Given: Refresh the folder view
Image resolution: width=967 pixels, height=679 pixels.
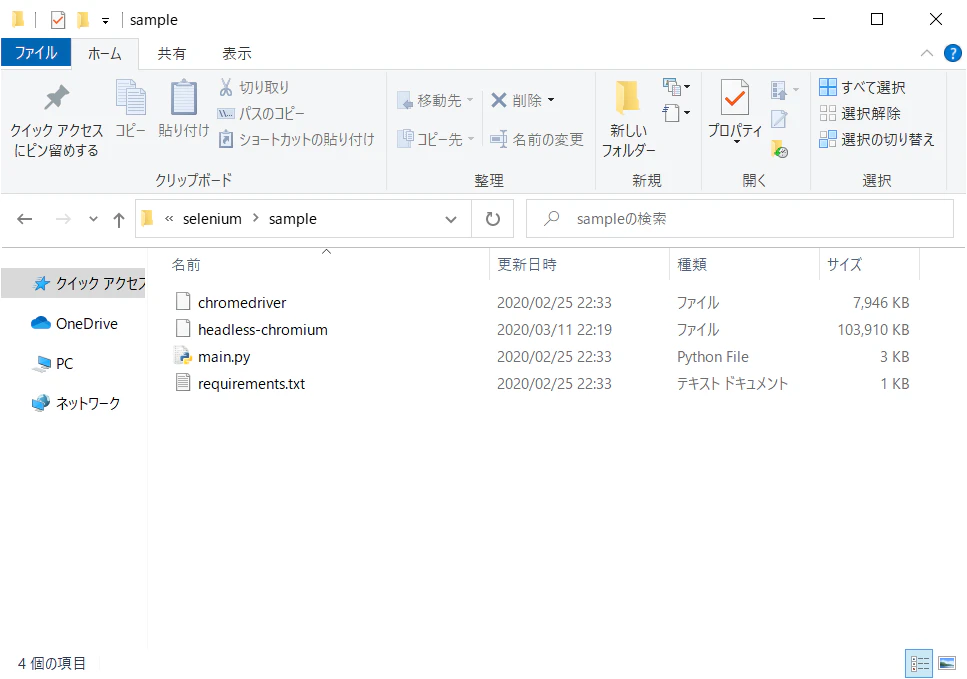Looking at the screenshot, I should click(x=492, y=219).
